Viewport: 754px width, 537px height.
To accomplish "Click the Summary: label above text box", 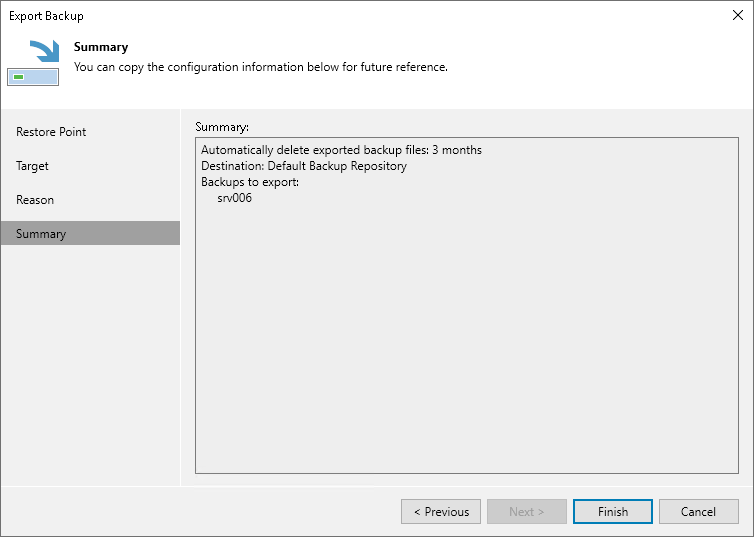I will (x=221, y=127).
